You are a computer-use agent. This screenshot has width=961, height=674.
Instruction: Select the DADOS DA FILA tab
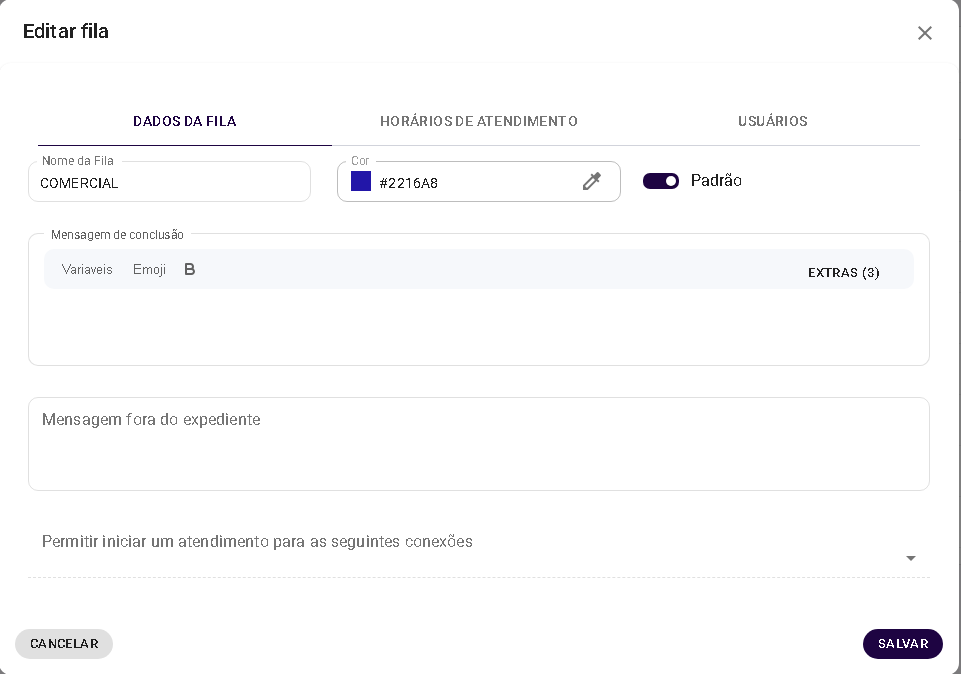184,121
